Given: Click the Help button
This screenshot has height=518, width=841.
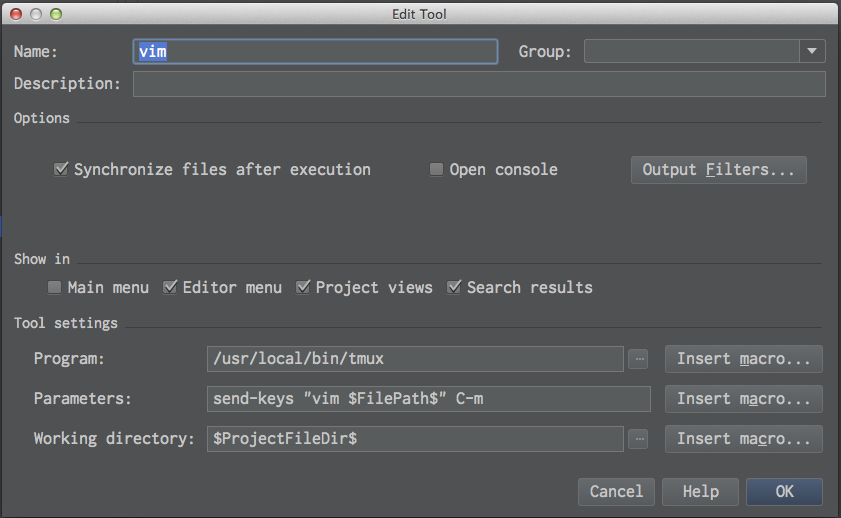Looking at the screenshot, I should [x=700, y=491].
